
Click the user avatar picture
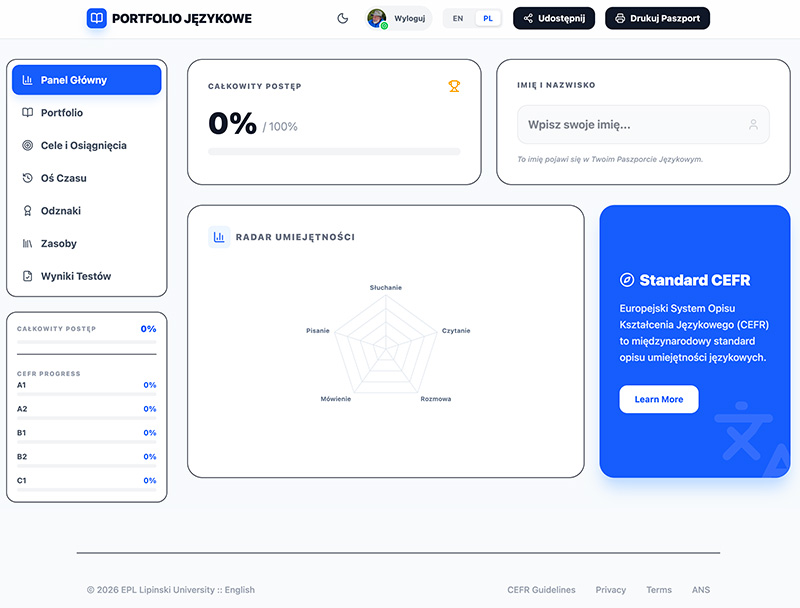click(376, 18)
